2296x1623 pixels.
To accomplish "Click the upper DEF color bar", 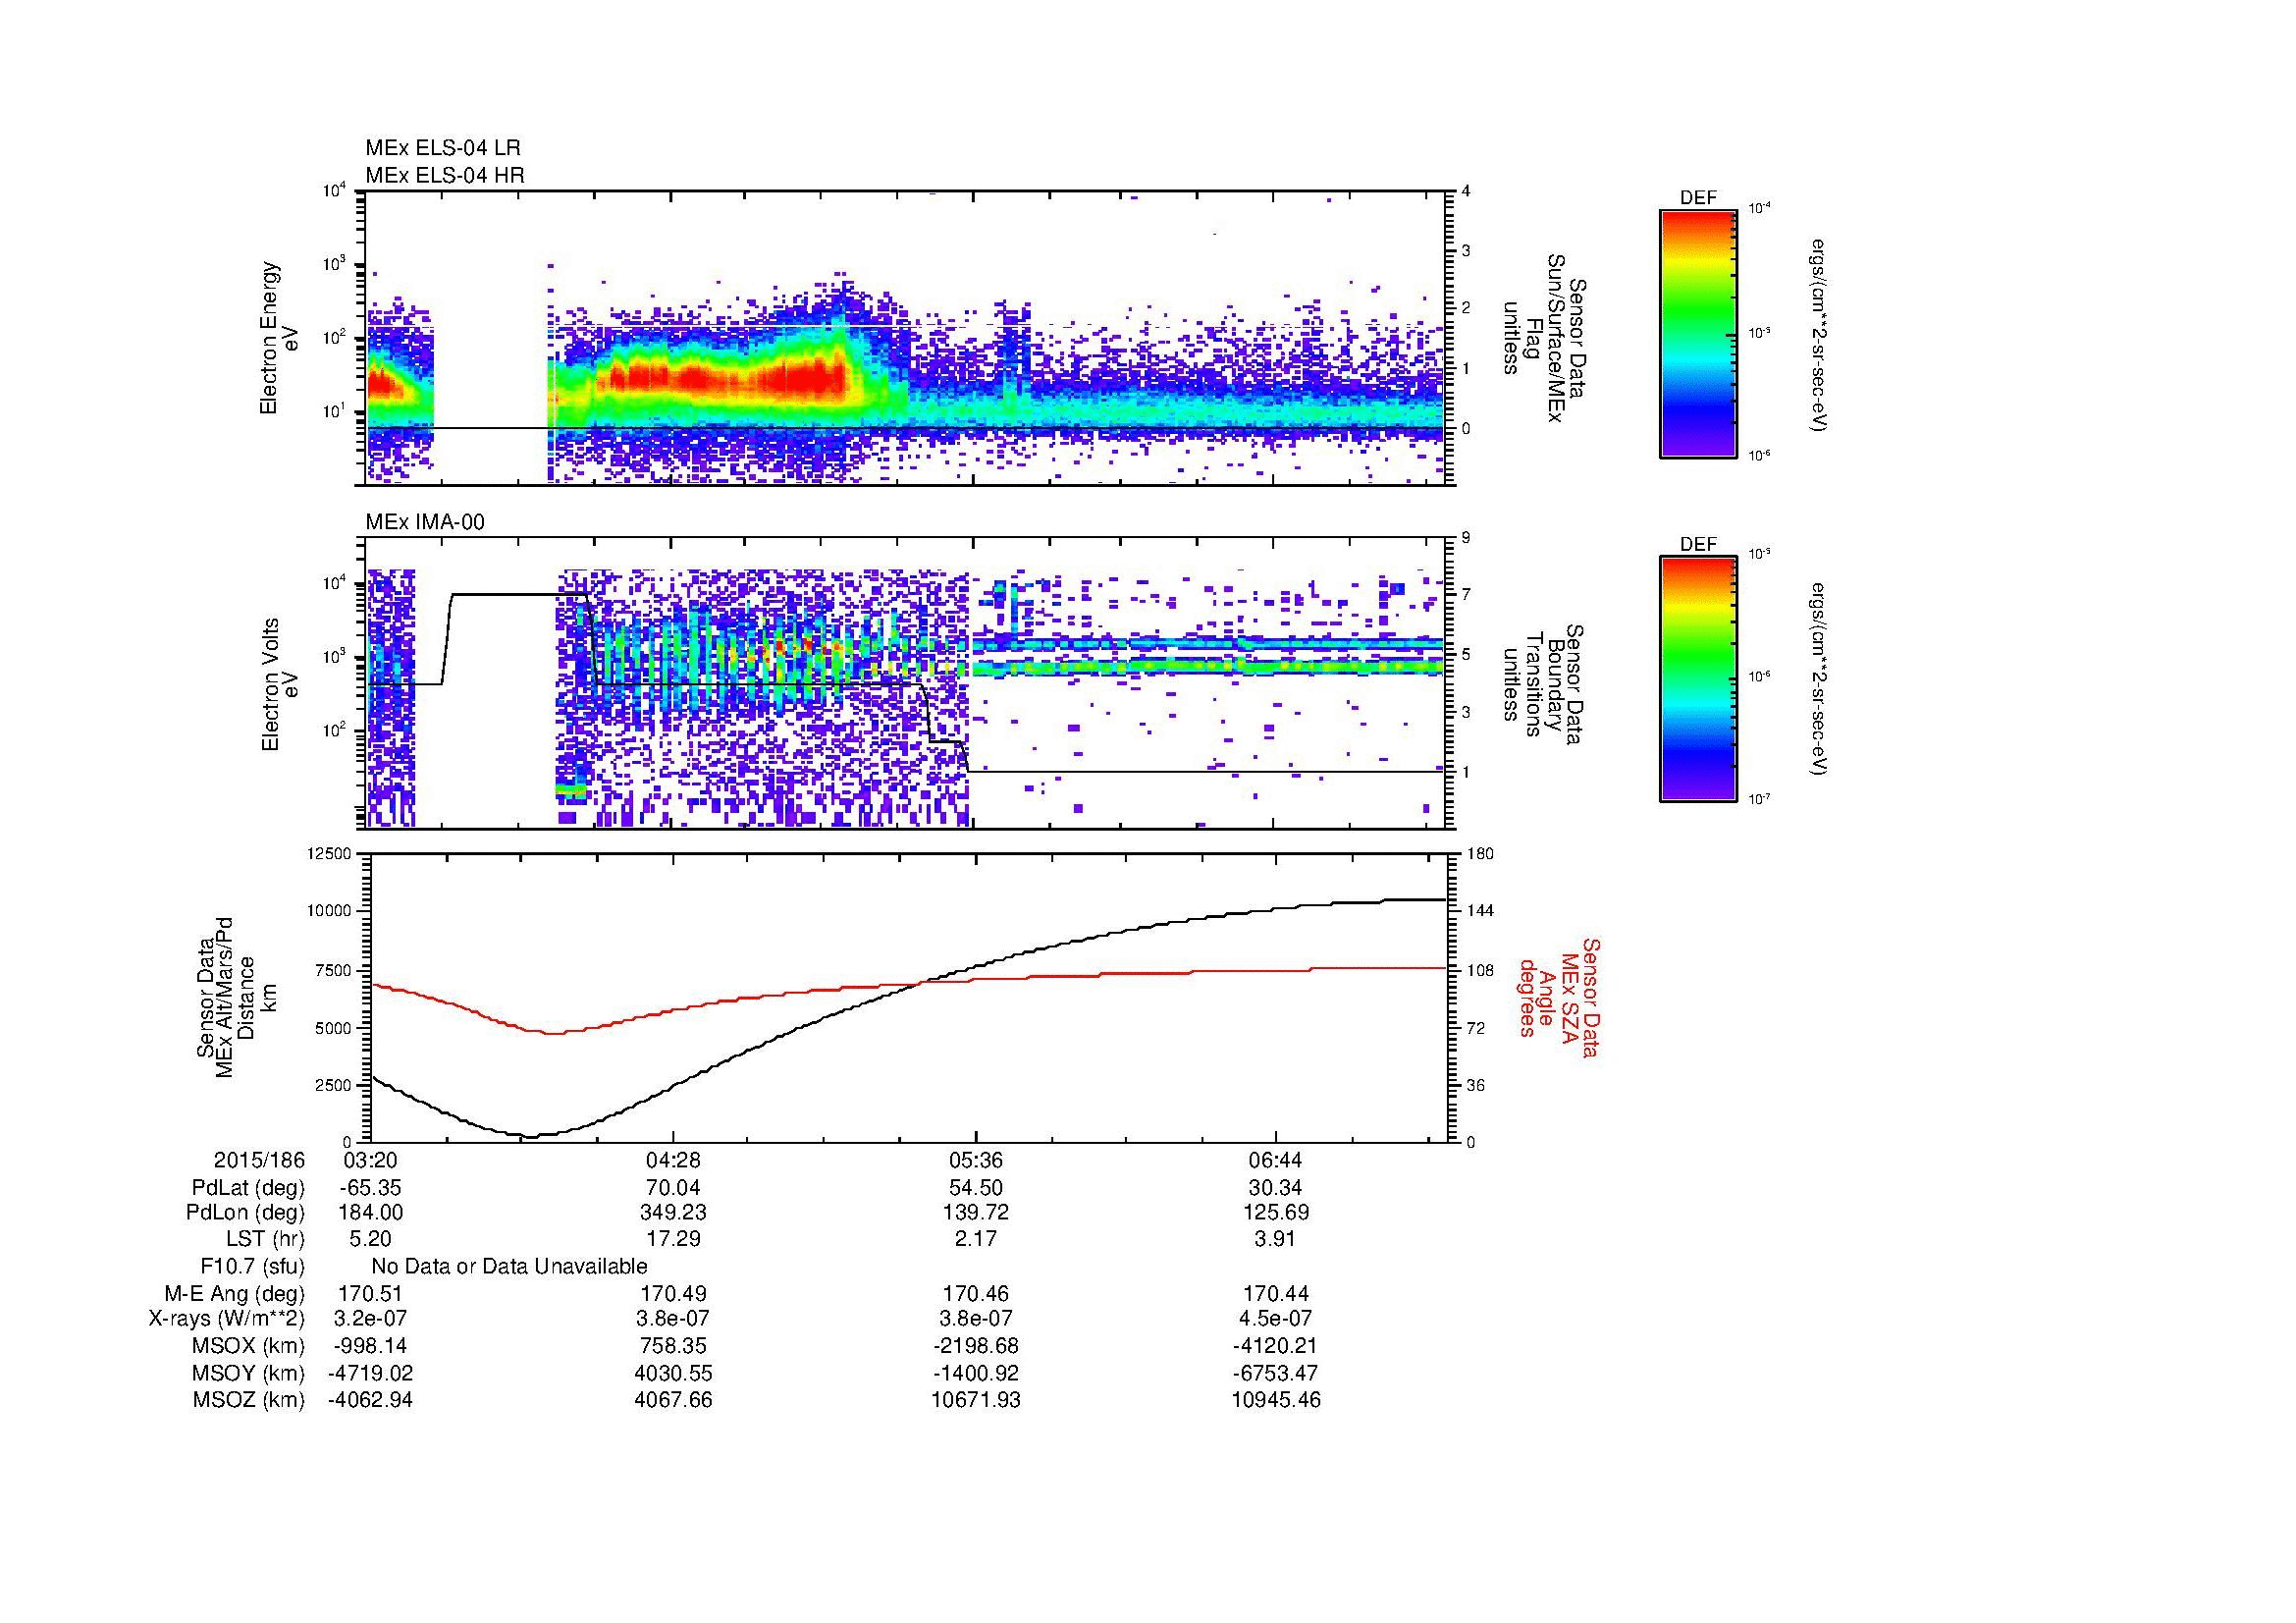I will pos(1698,333).
